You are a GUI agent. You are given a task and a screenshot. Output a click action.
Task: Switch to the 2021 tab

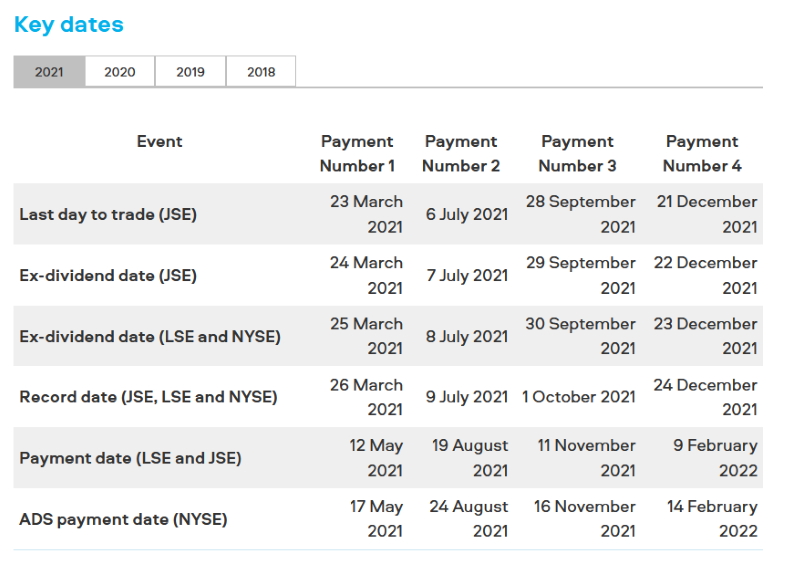click(49, 72)
